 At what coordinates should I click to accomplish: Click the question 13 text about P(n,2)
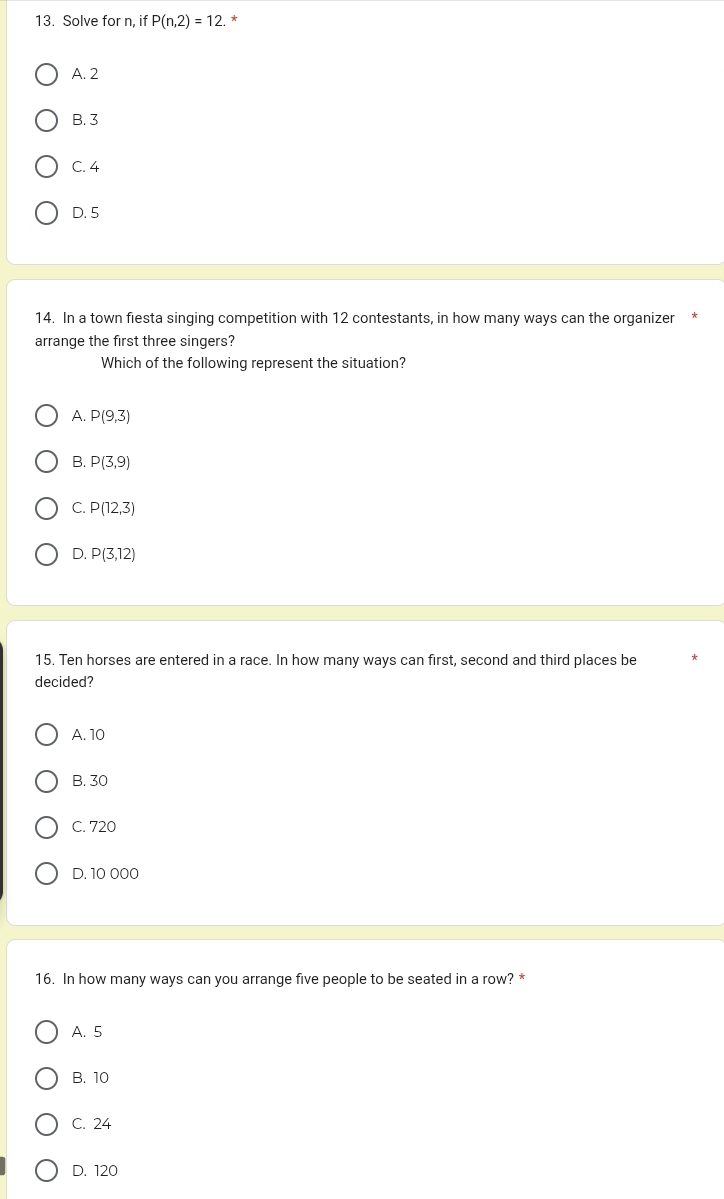(131, 21)
